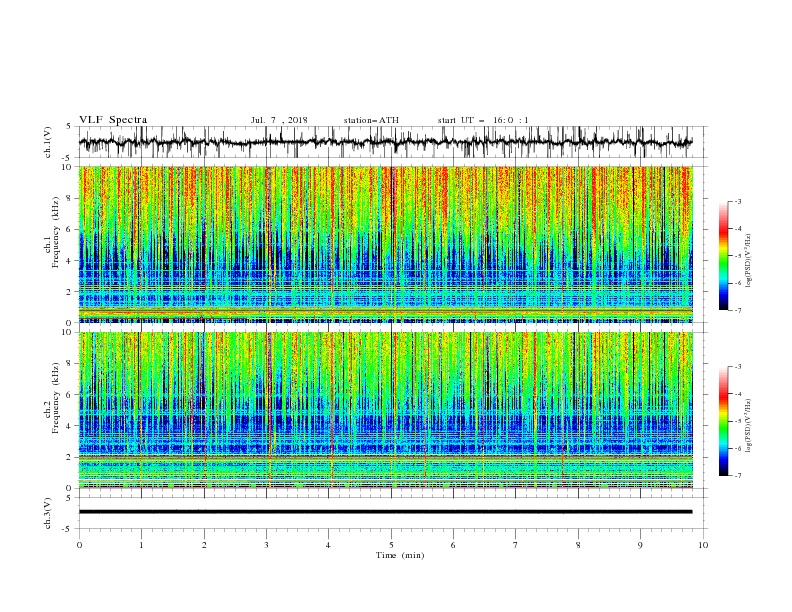The image size is (792, 612).
Task: Click time axis tick label '5'
Action: coord(391,545)
